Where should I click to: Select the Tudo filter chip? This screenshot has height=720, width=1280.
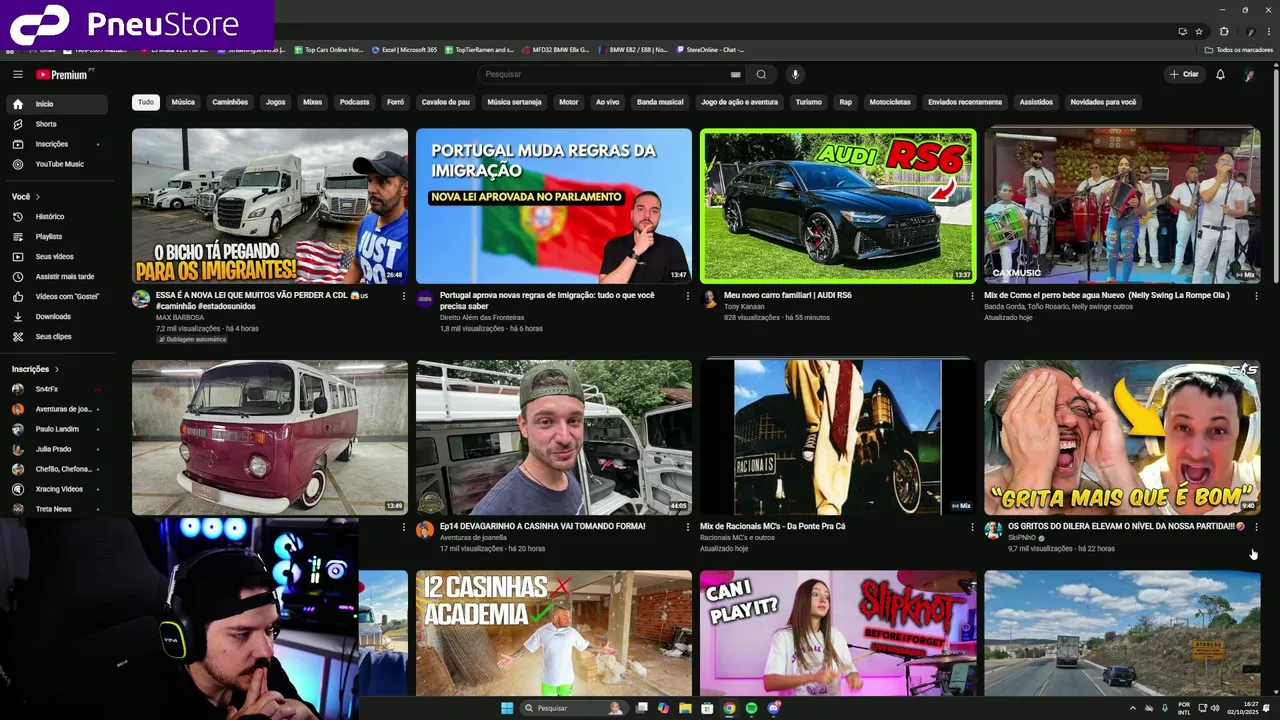(146, 102)
